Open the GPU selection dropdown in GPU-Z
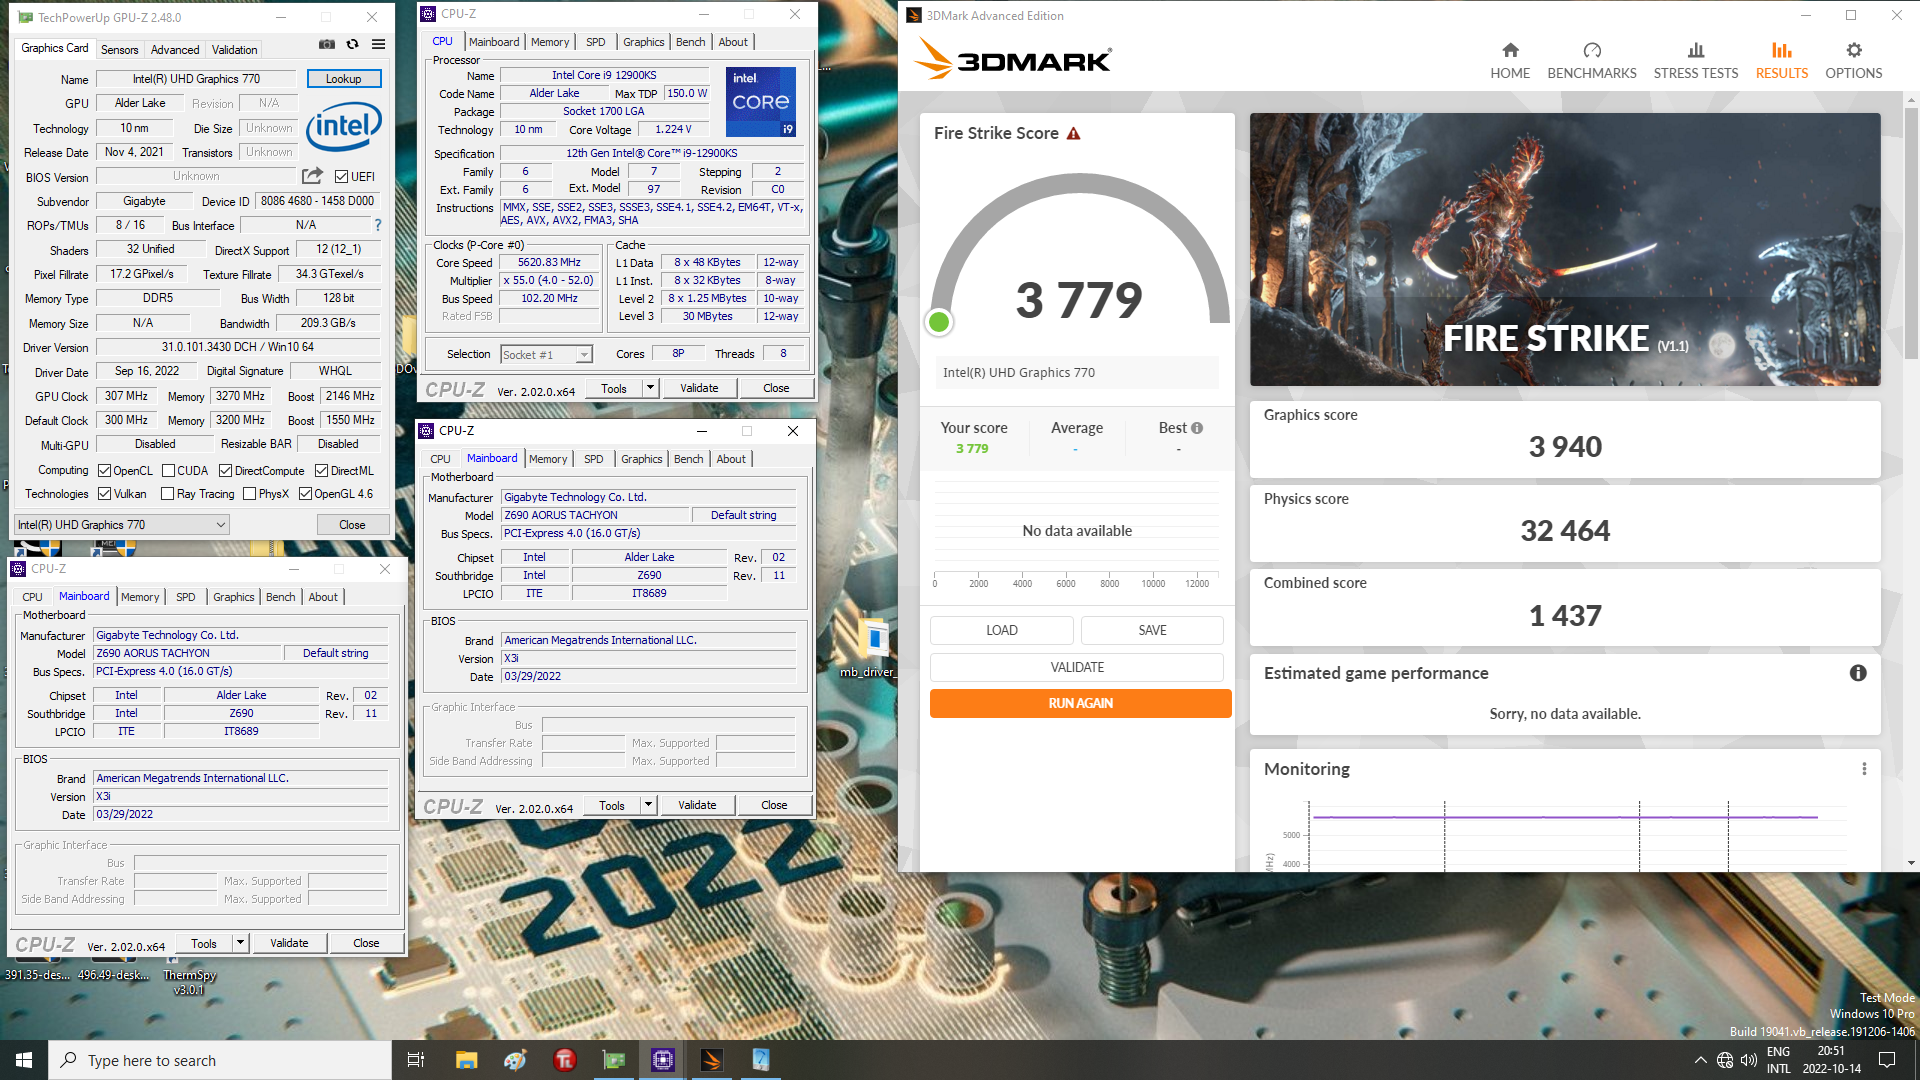1920x1080 pixels. [x=122, y=525]
